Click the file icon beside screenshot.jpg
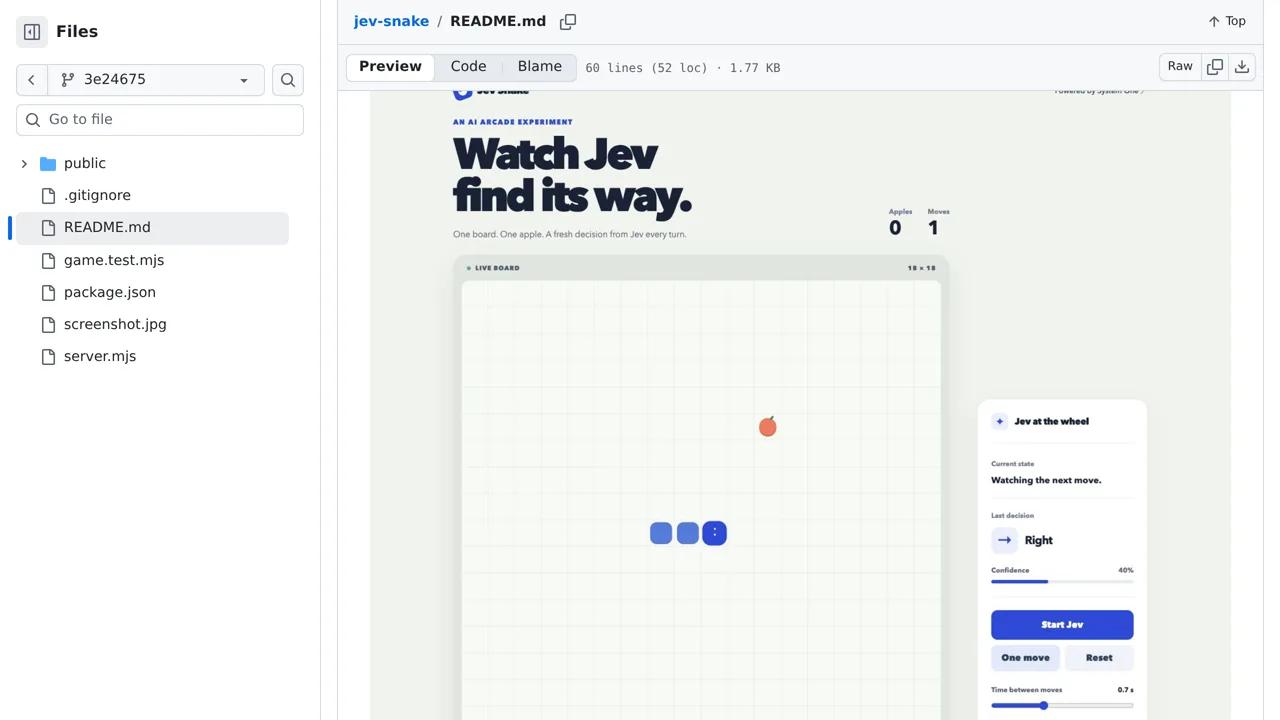1280x720 pixels. [x=48, y=324]
